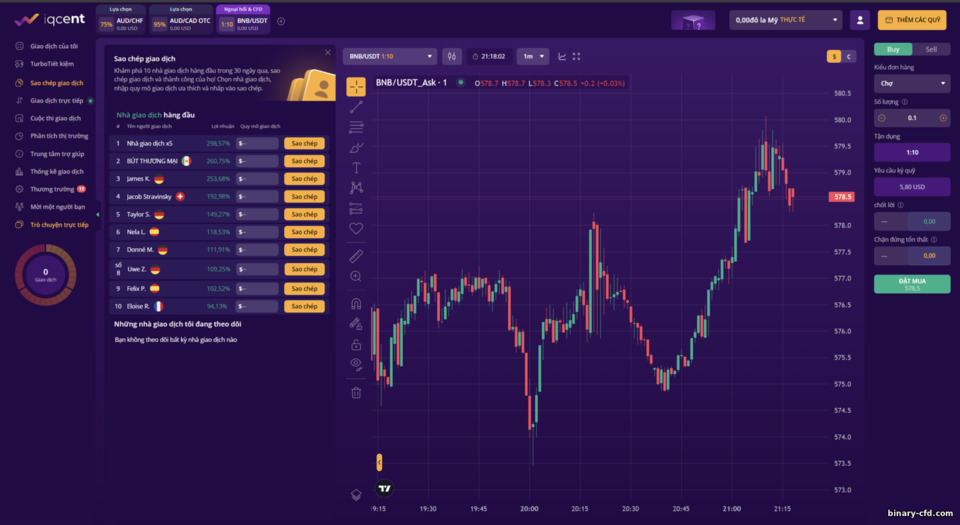Select the ruler measure tool
960x525 pixels.
[356, 256]
